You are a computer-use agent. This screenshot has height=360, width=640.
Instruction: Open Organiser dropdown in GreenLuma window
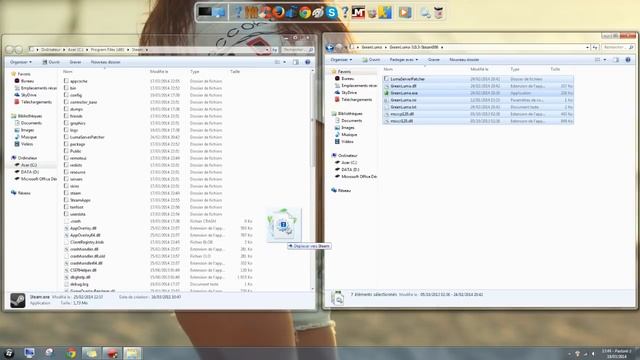(341, 60)
